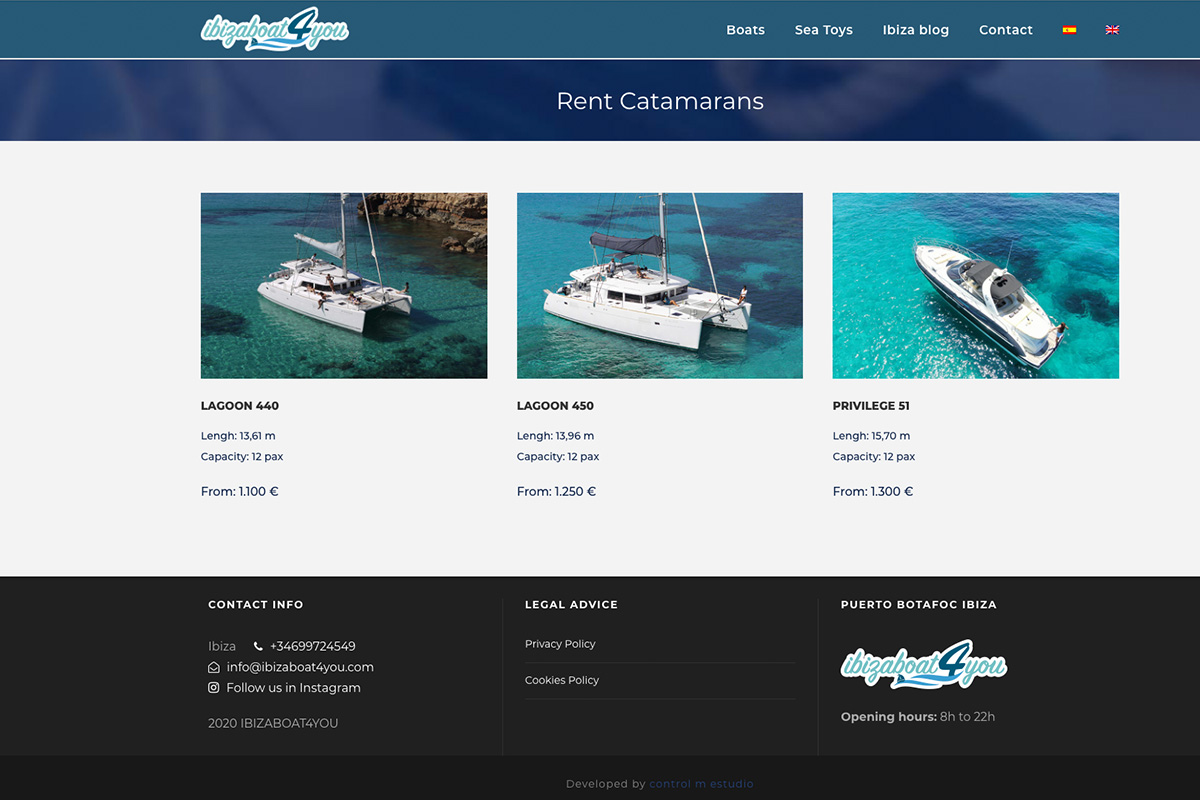Click the PRIVILEGE 51 title
This screenshot has height=800, width=1200.
click(871, 406)
